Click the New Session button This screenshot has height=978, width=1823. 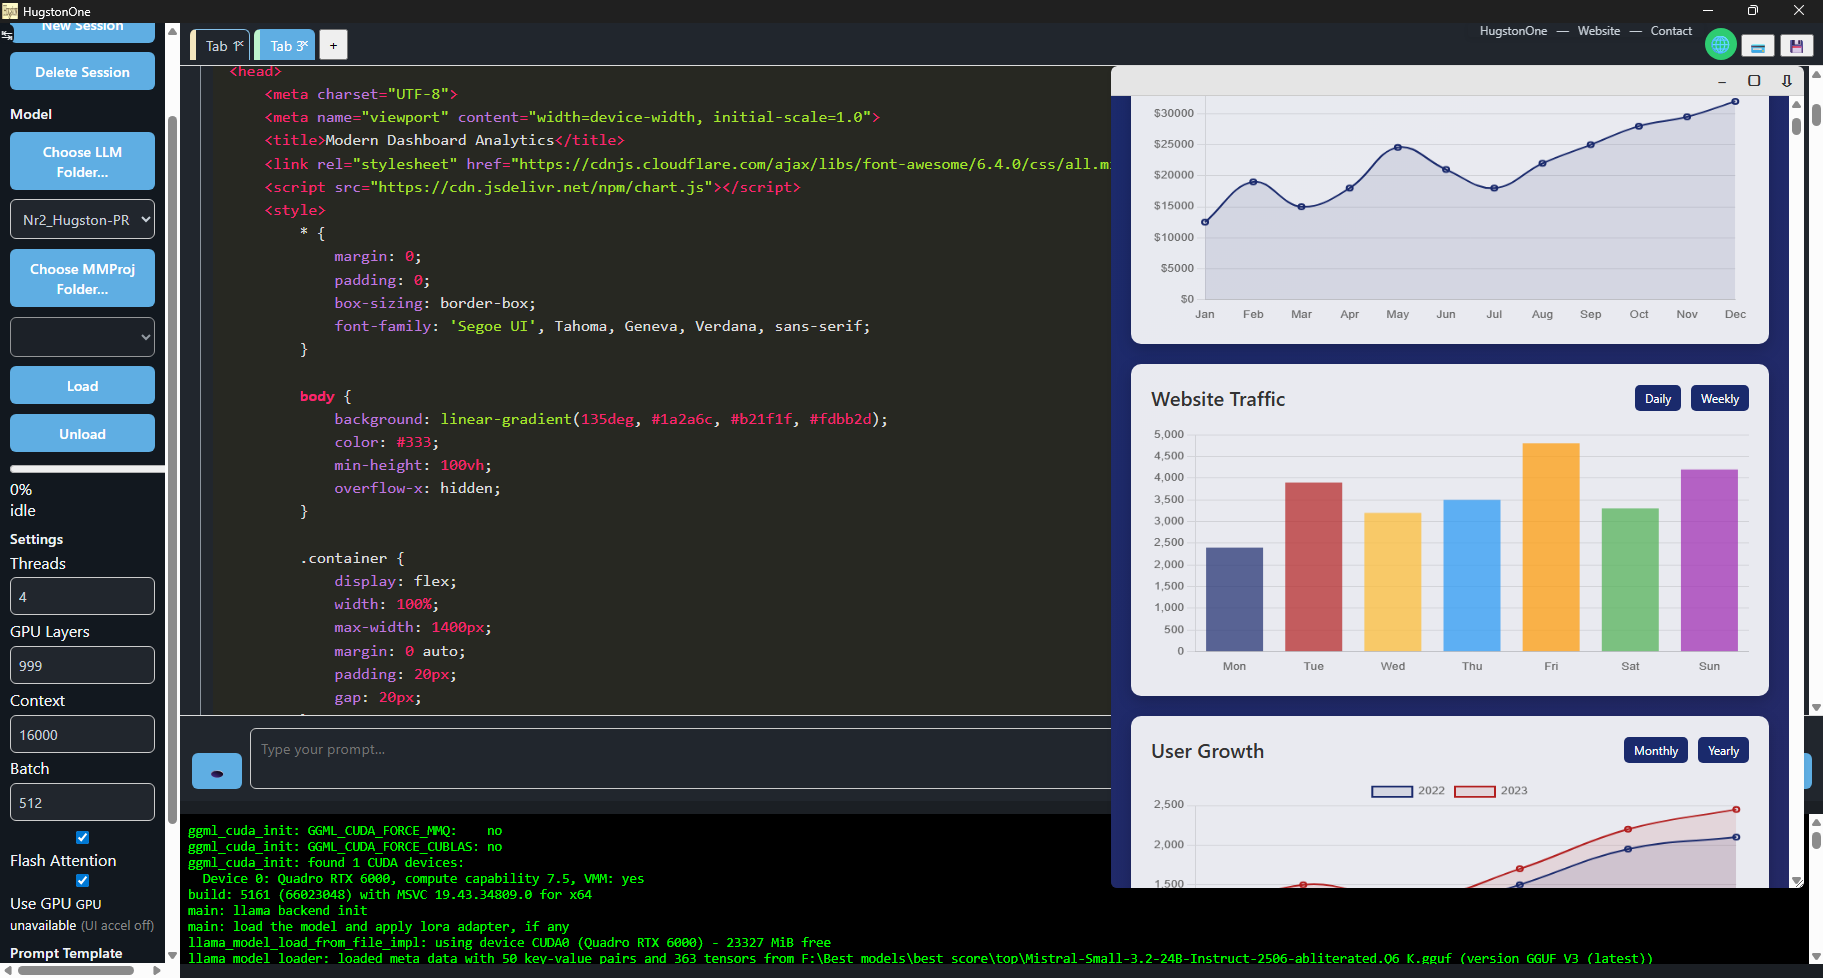(82, 32)
